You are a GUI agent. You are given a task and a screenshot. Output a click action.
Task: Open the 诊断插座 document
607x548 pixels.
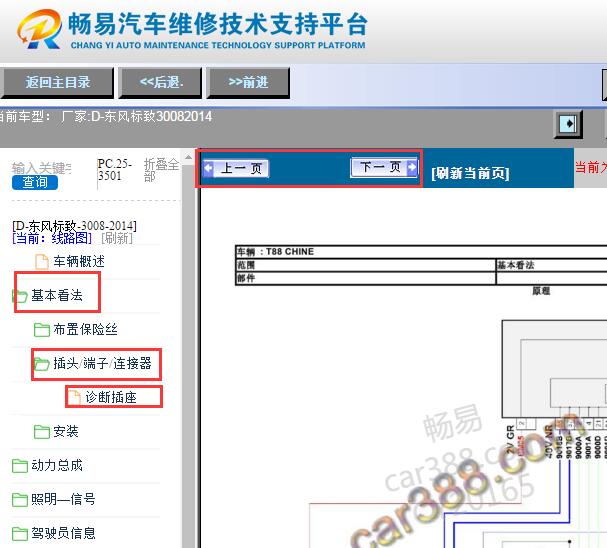tap(111, 397)
